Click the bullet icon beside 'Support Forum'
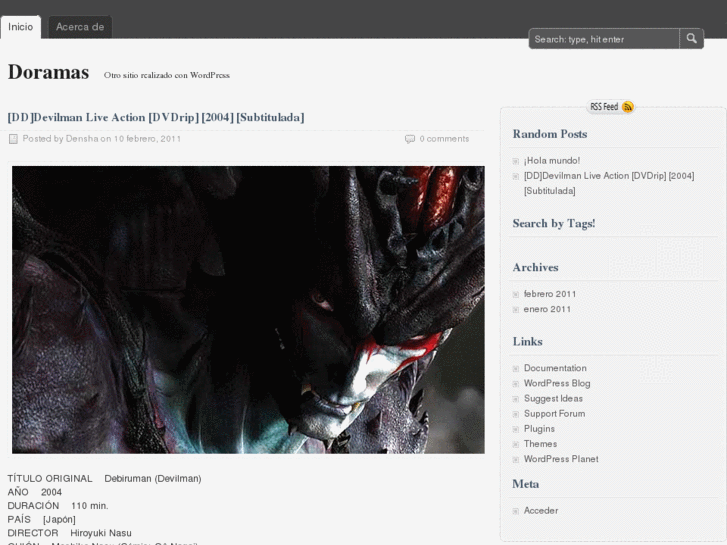 pos(516,414)
